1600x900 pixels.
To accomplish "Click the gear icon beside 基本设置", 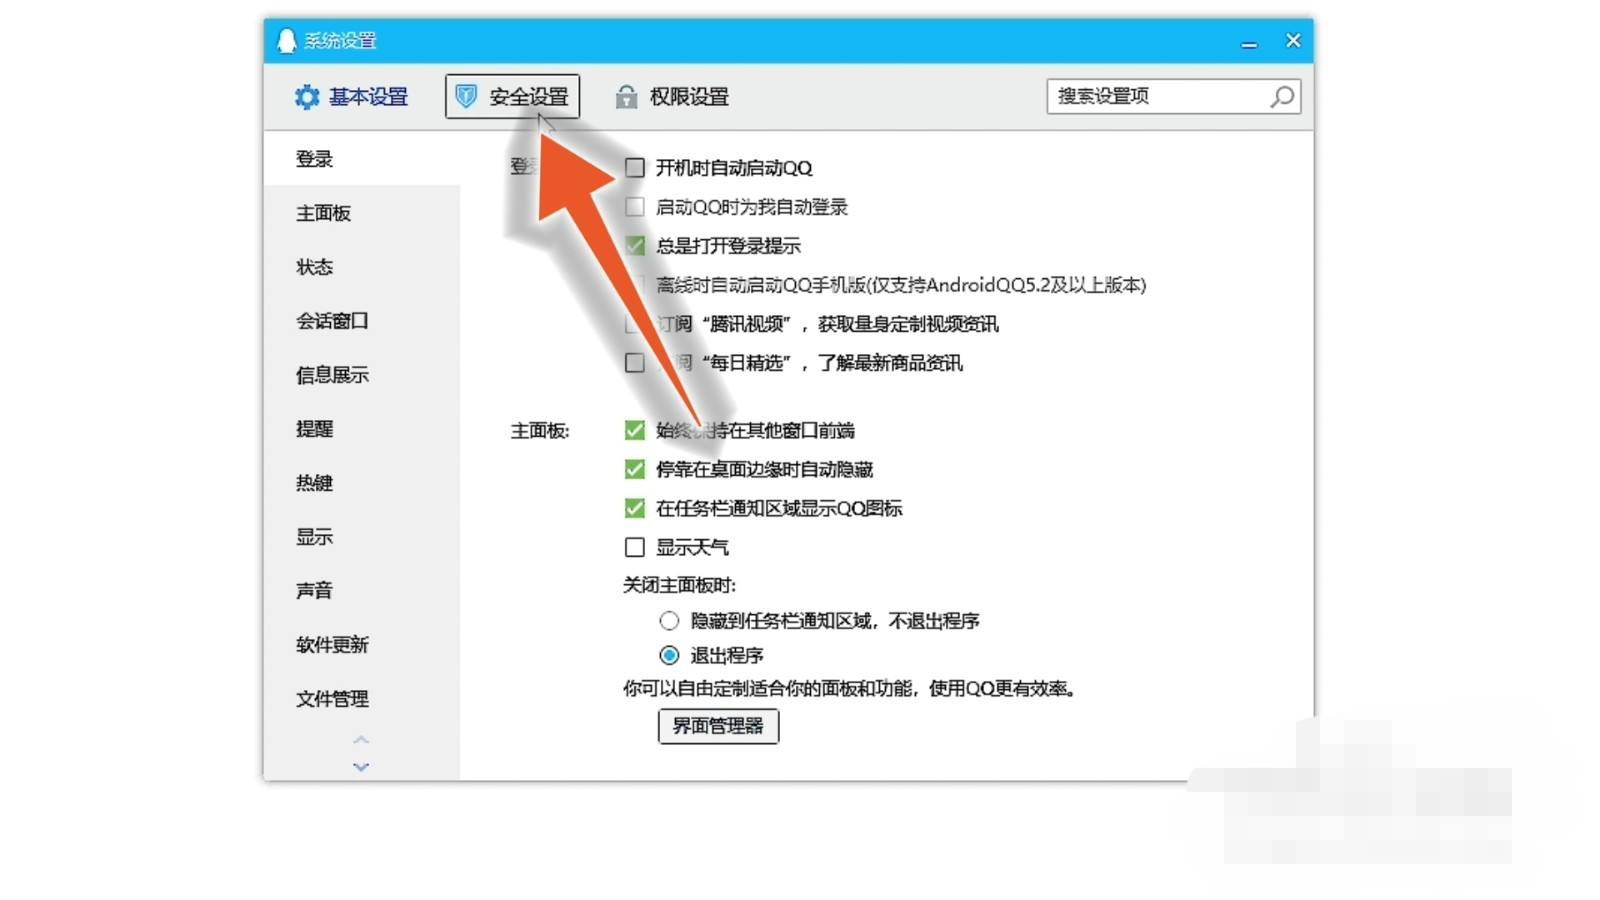I will [307, 97].
